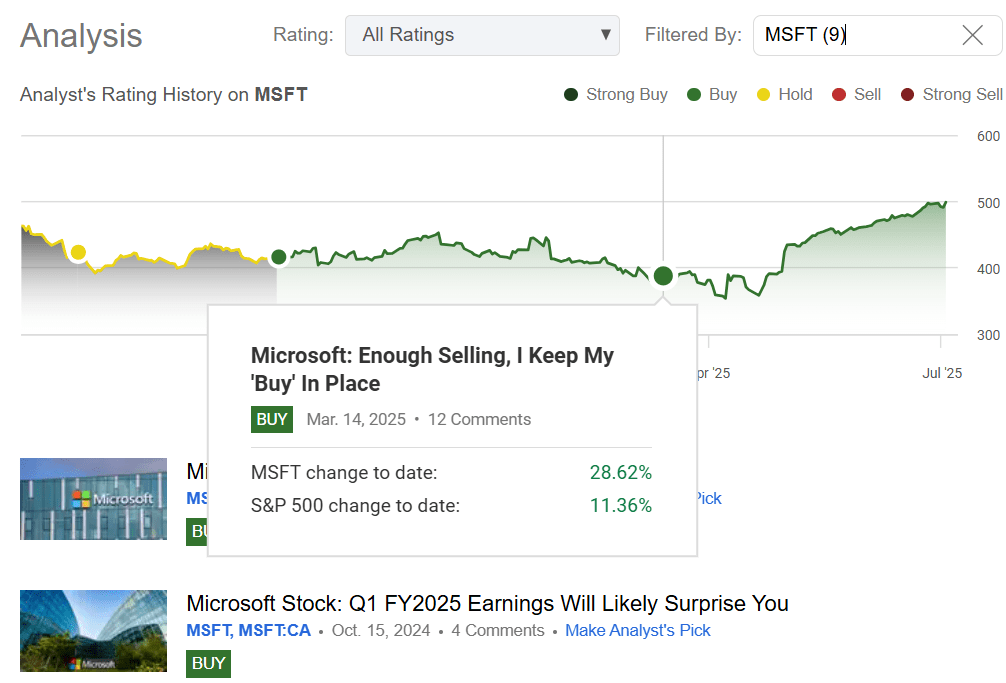Image resolution: width=1006 pixels, height=683 pixels.
Task: Open 'Microsoft Stock: Q1 FY2025 Earnings' article
Action: coord(487,603)
